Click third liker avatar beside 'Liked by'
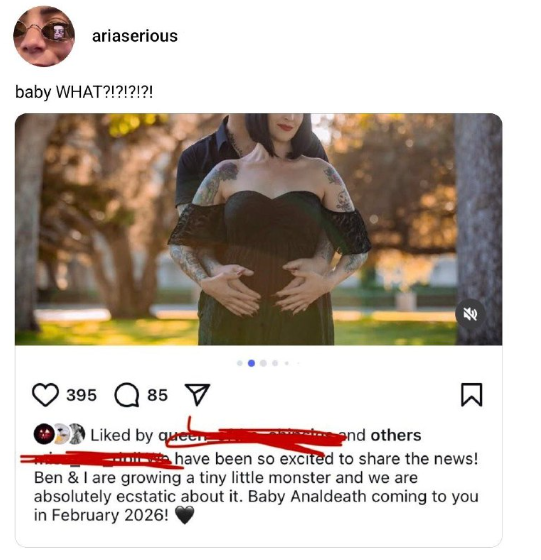This screenshot has width=541, height=560. (x=77, y=434)
